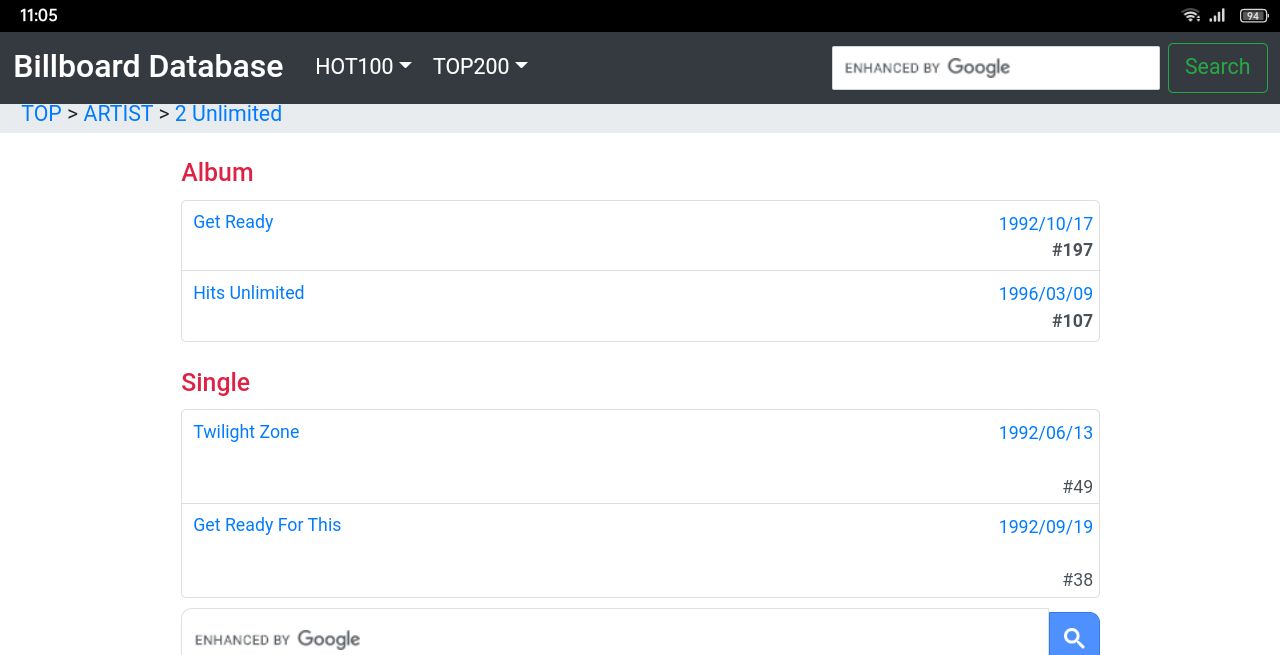Select the #49 peak position text
The image size is (1280, 655).
(1077, 487)
